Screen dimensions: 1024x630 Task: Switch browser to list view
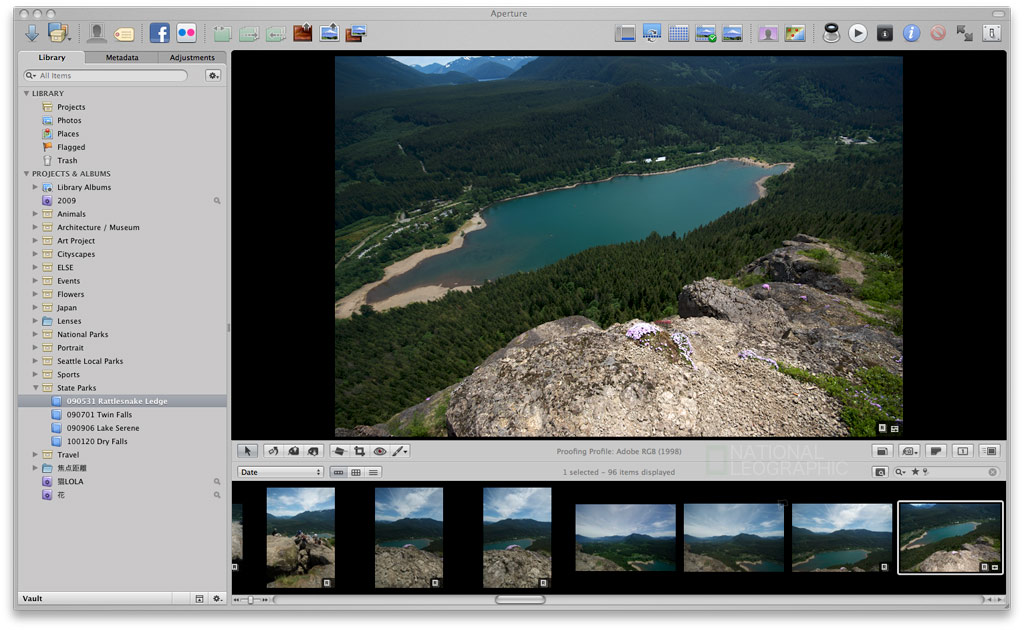(x=374, y=472)
